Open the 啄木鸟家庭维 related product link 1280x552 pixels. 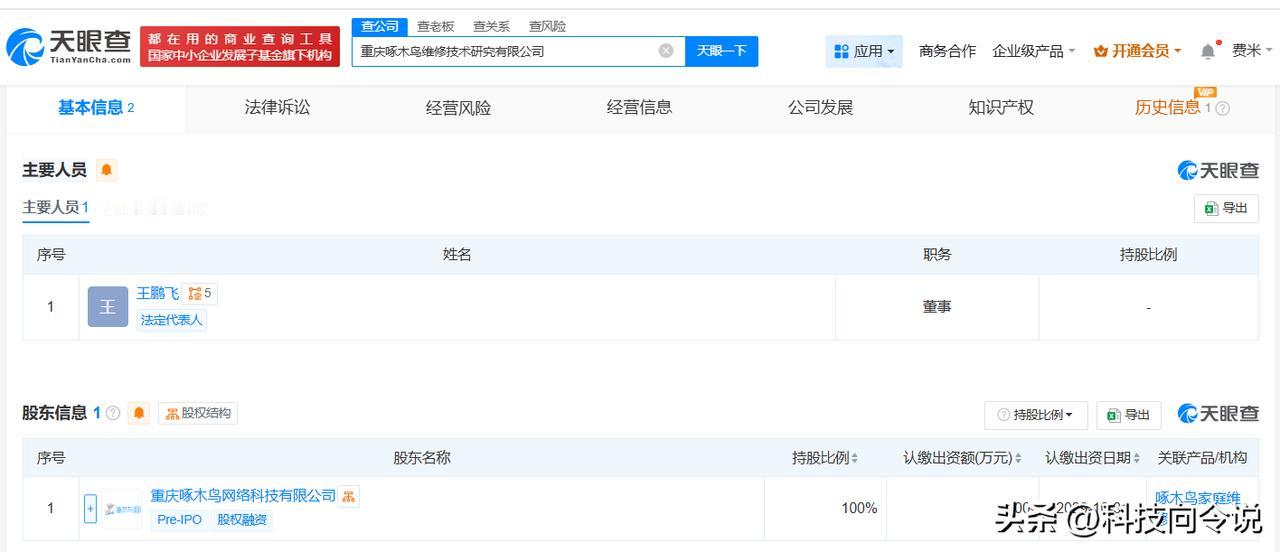pos(1198,498)
